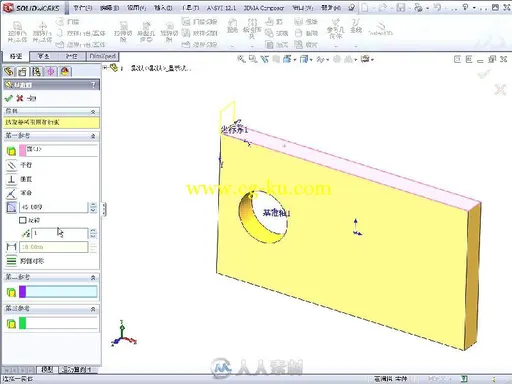Viewport: 512px width, 384px height.
Task: Open the Tools (工具) menu
Action: pos(191,7)
